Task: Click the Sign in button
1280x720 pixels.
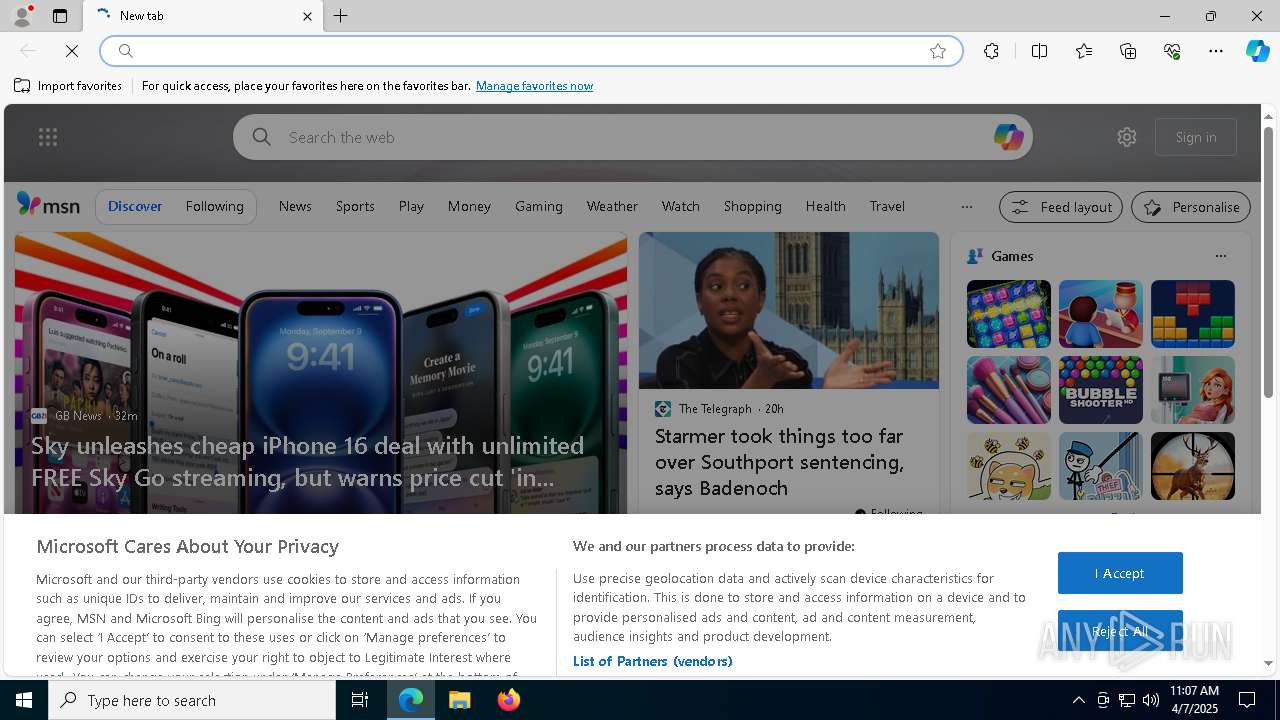Action: click(x=1196, y=137)
